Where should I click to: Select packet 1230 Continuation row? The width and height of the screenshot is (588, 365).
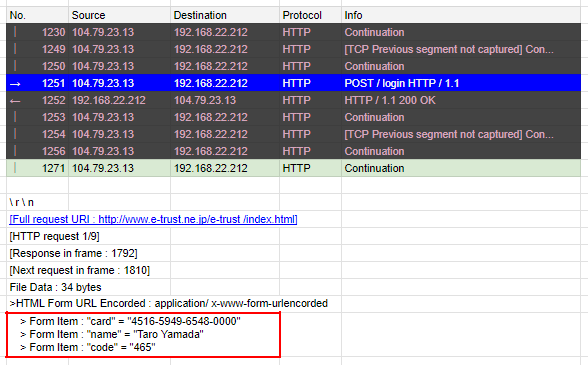tap(293, 32)
